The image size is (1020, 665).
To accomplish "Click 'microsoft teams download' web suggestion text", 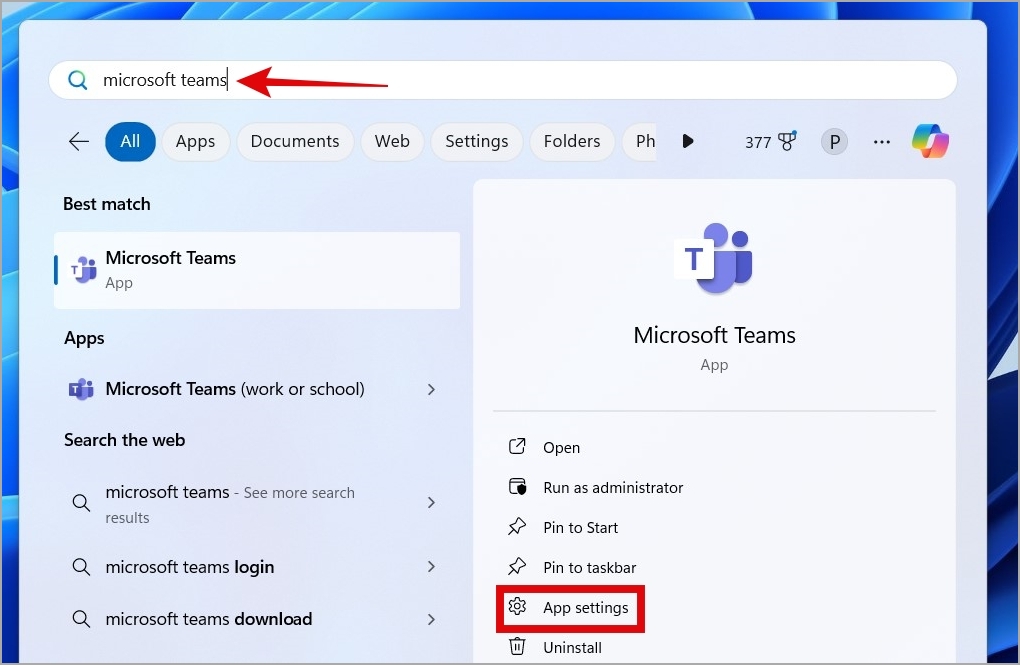I will point(209,619).
